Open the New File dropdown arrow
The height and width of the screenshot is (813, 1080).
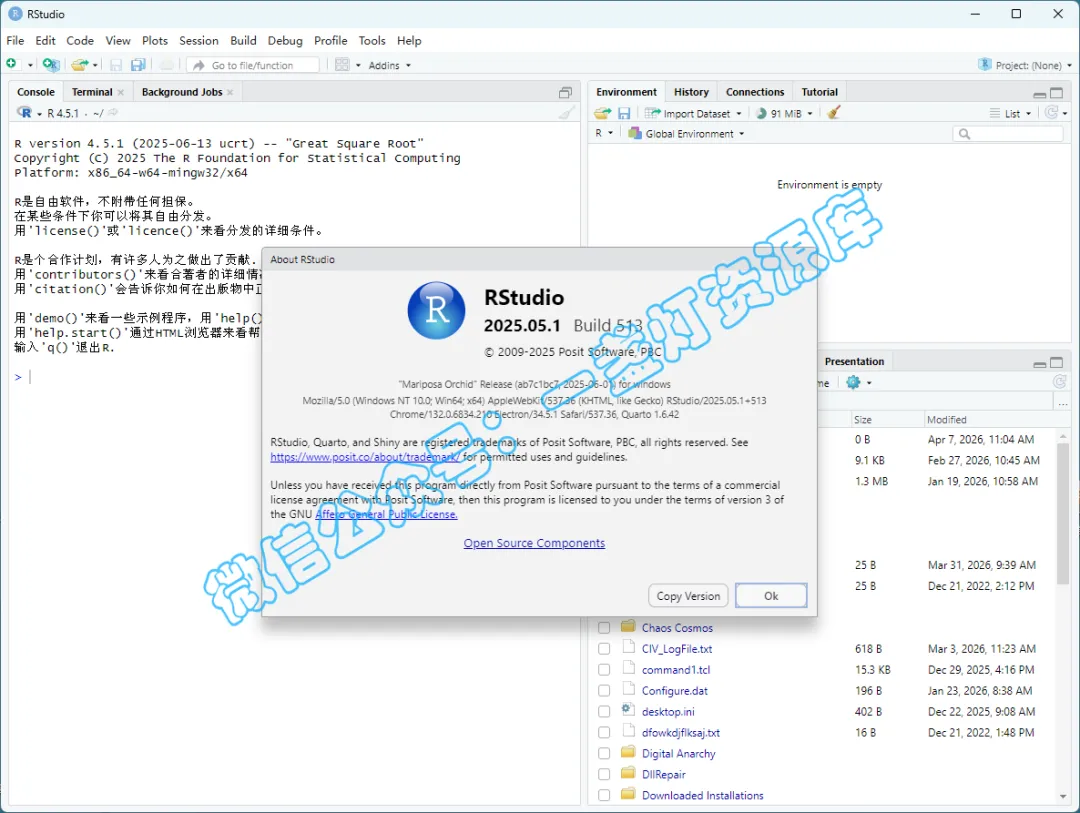(30, 65)
